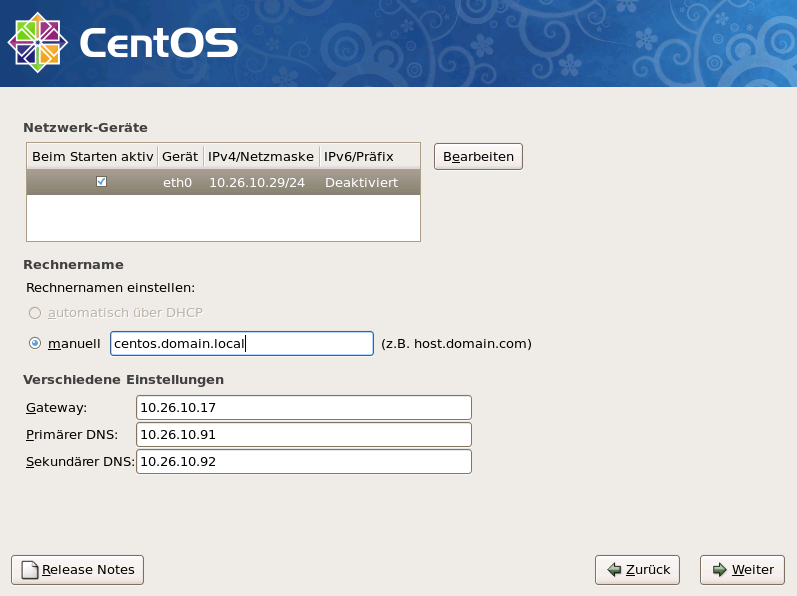Click the 'Deaktiviert' IPv6 cell
Viewport: 797px width, 596px height.
362,182
